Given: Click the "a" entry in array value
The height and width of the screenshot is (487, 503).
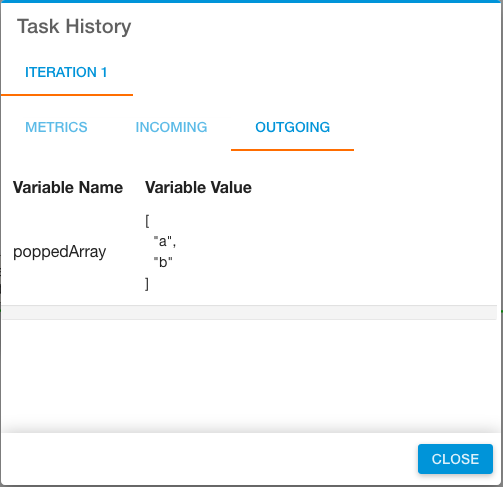Looking at the screenshot, I should pyautogui.click(x=165, y=241).
